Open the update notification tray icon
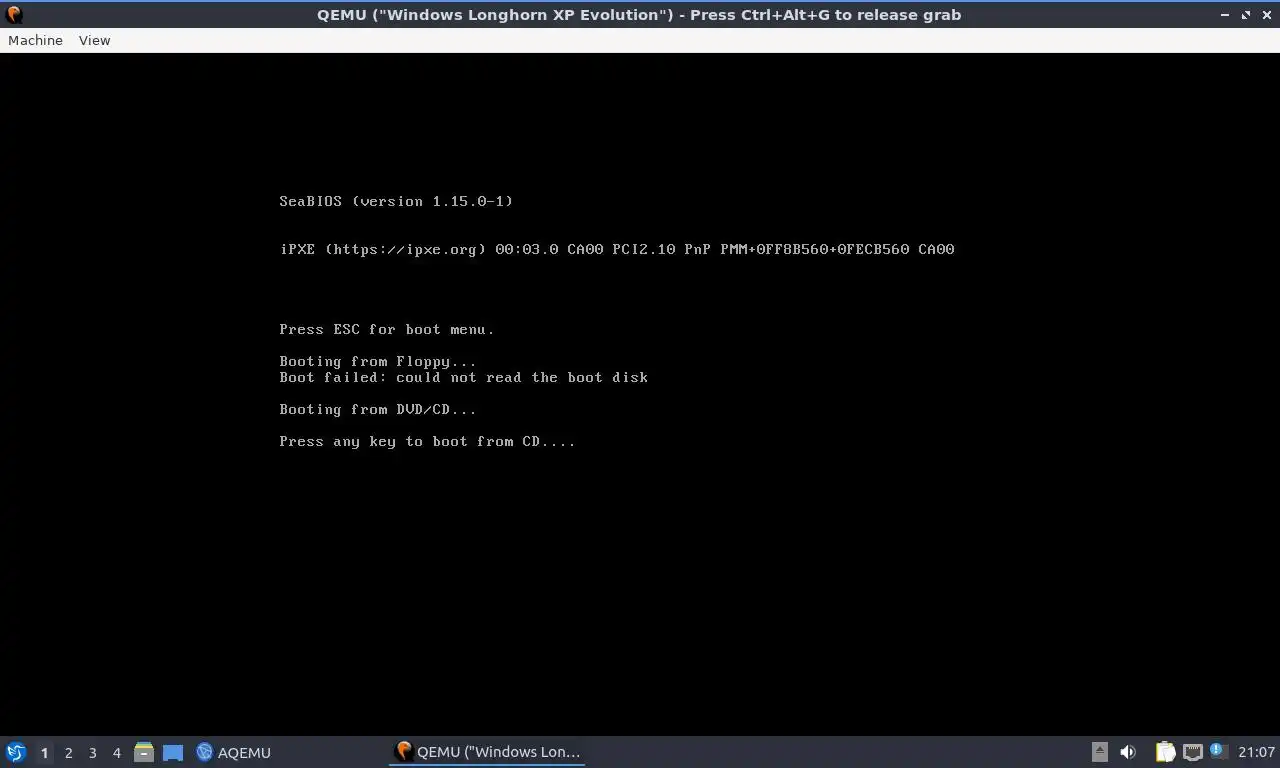 click(1217, 751)
